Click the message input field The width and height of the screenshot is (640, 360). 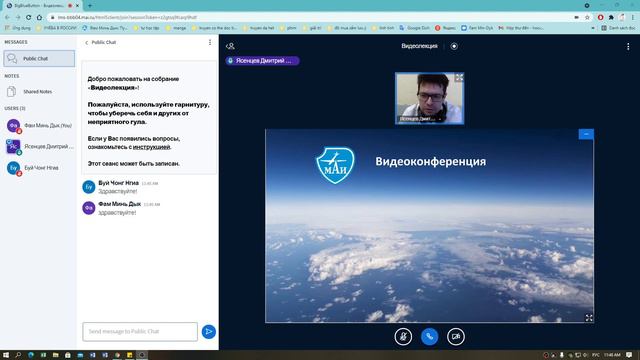pyautogui.click(x=140, y=331)
